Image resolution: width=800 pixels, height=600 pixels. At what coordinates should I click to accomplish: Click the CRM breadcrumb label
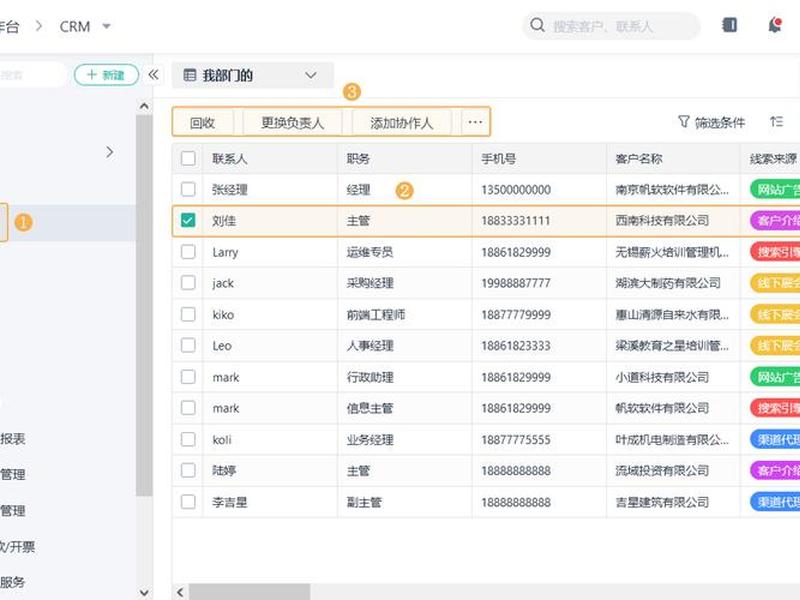(75, 26)
